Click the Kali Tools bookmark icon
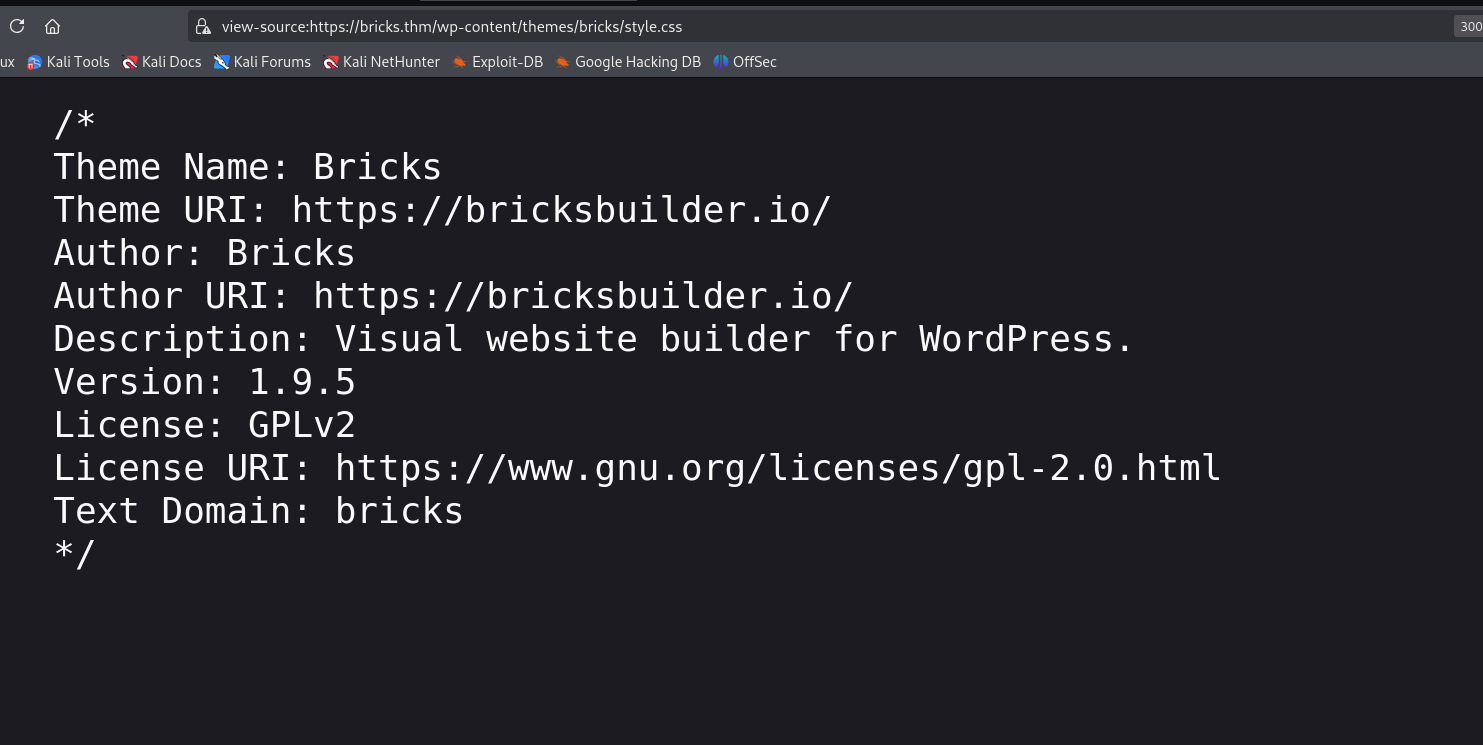Viewport: 1483px width, 745px height. click(35, 62)
